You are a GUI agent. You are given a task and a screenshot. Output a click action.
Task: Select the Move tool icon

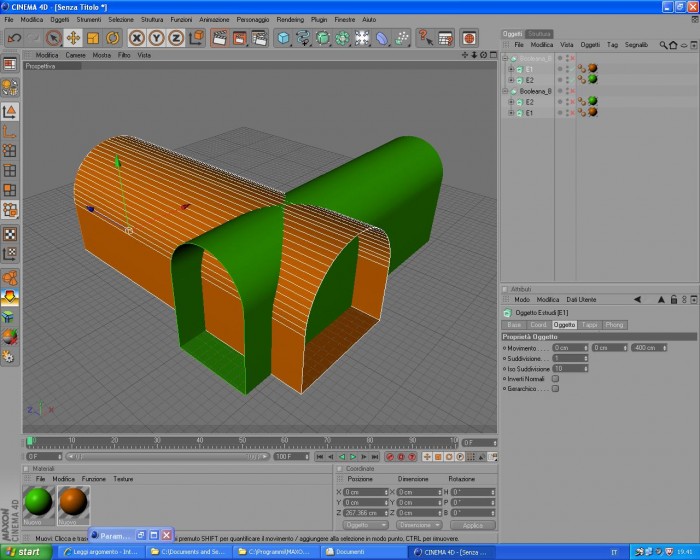point(73,38)
